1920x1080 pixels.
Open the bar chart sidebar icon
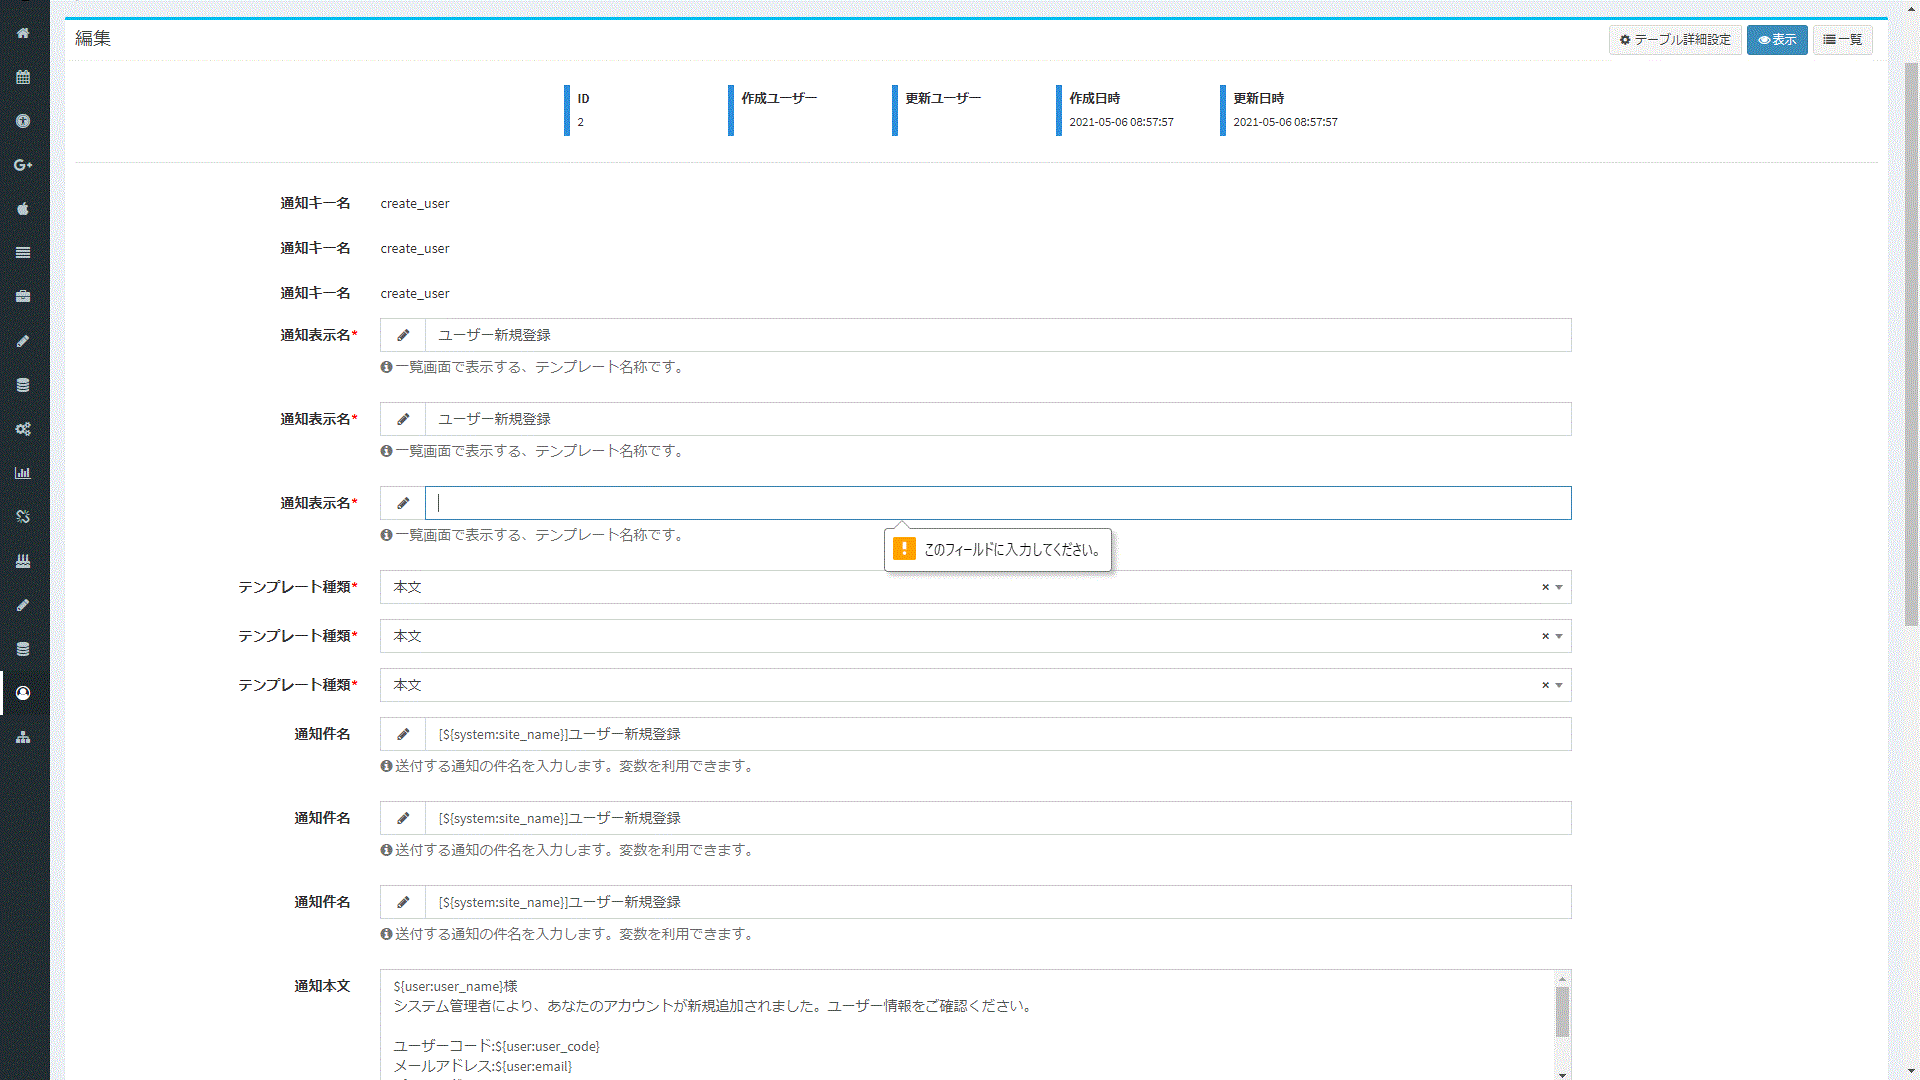pos(23,473)
